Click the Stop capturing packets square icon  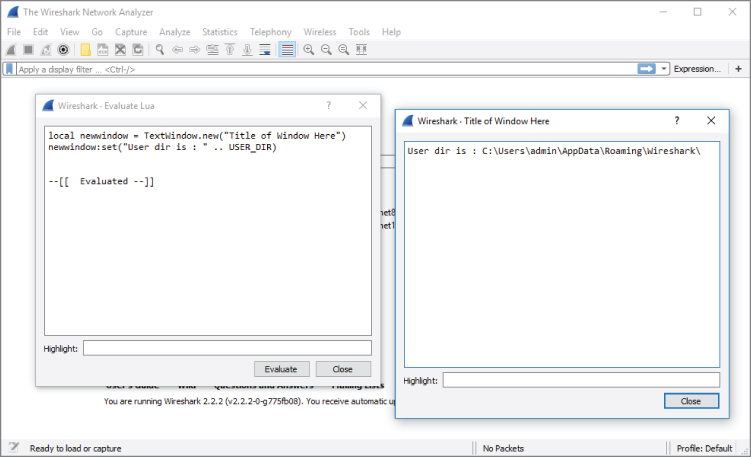click(x=28, y=49)
